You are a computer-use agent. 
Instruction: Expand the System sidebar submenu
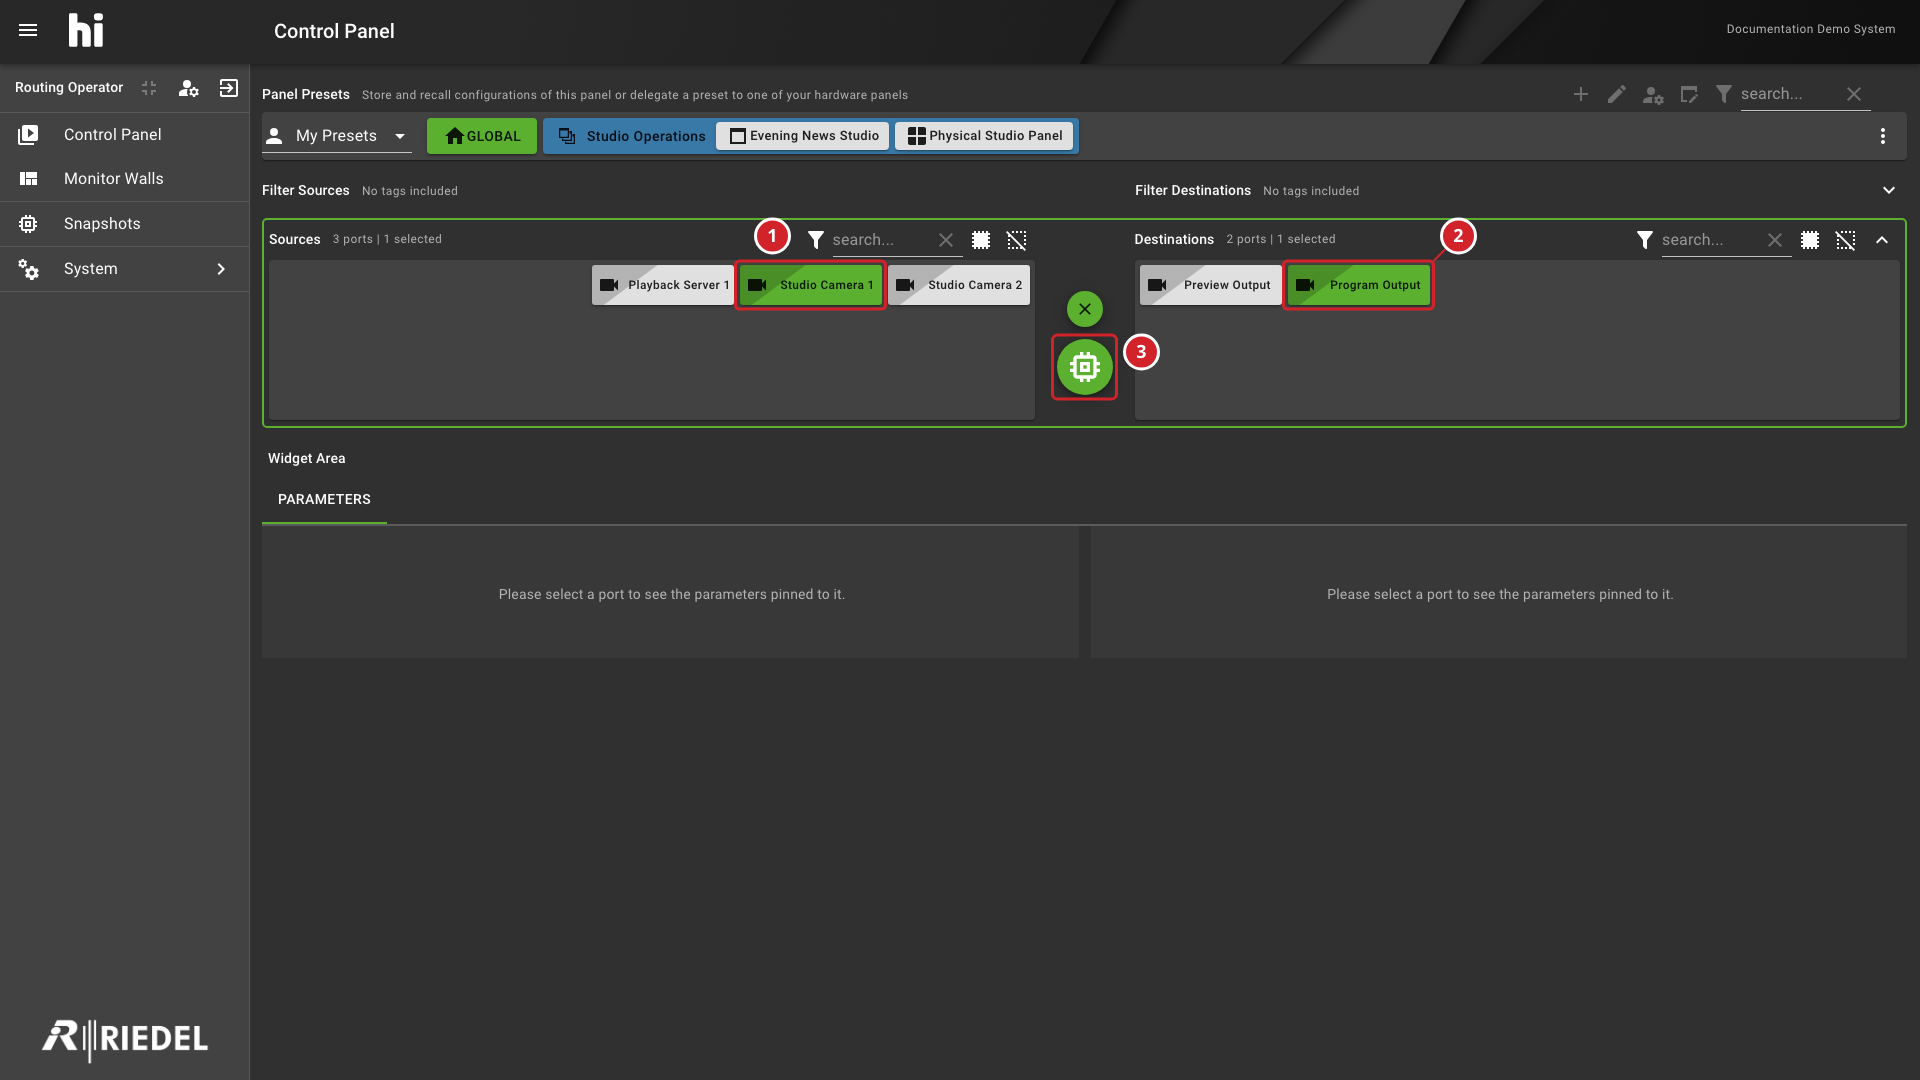125,269
